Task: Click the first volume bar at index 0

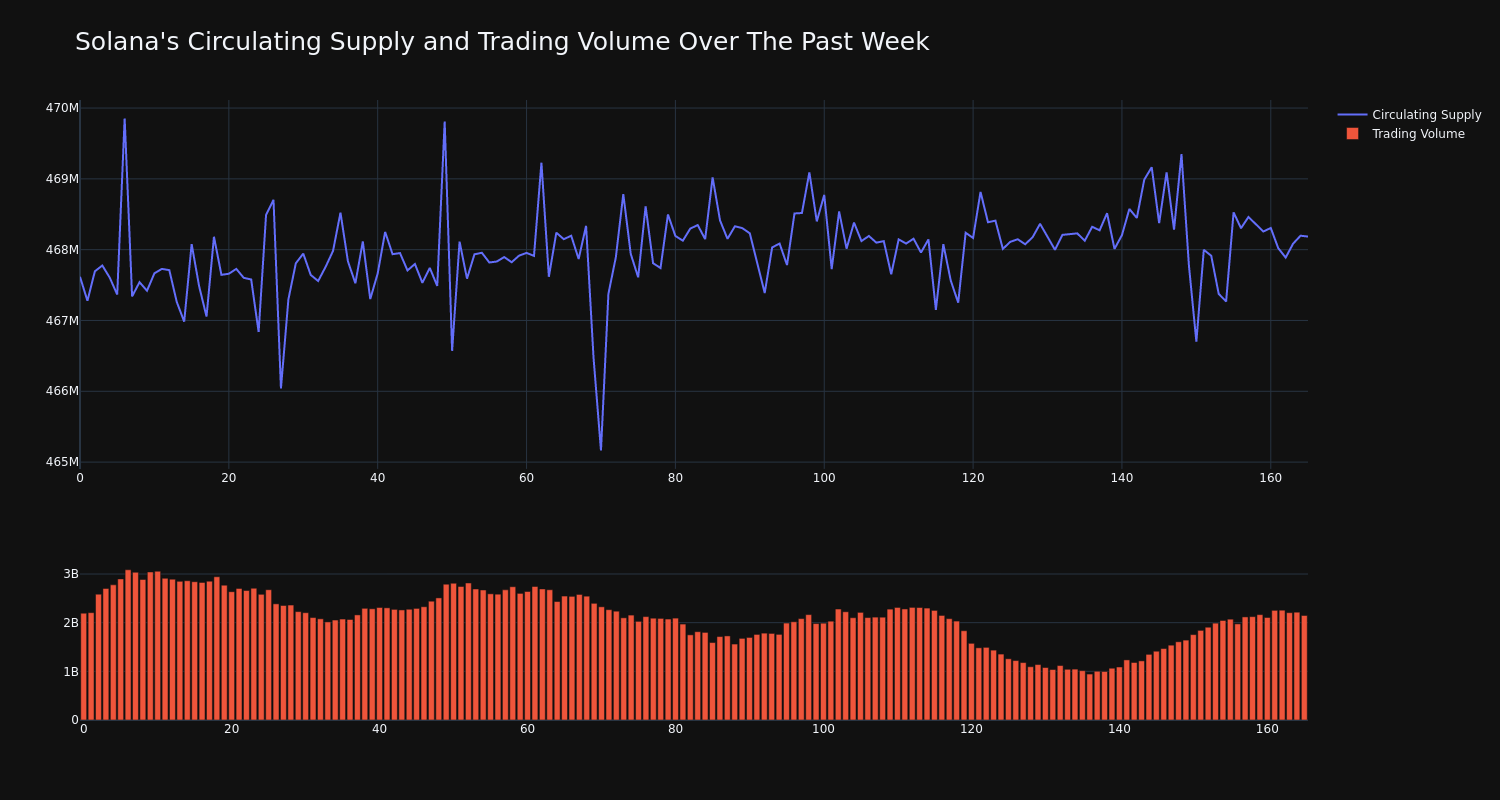Action: coord(84,667)
